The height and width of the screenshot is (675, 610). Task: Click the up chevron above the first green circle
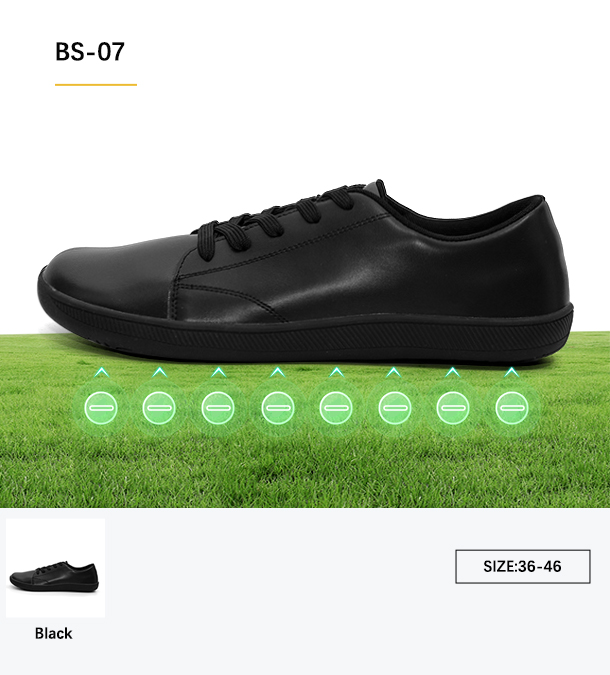[x=102, y=372]
